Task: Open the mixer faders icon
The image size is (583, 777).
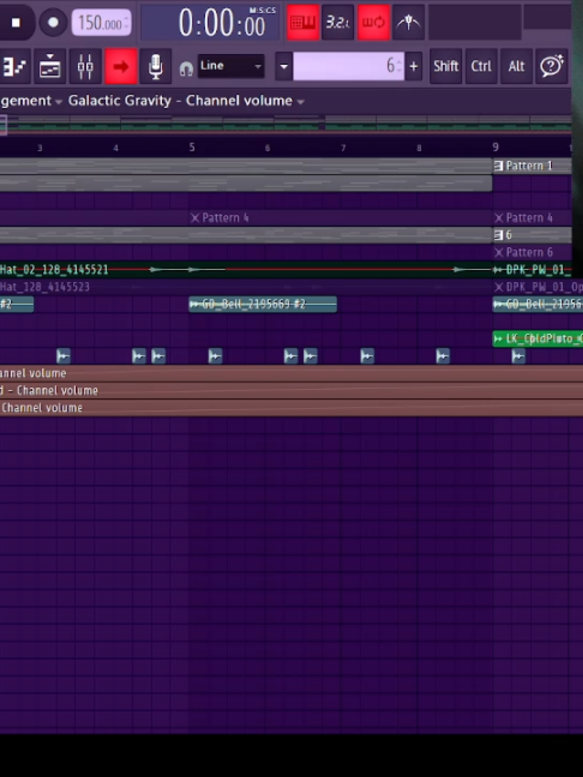Action: coord(85,66)
